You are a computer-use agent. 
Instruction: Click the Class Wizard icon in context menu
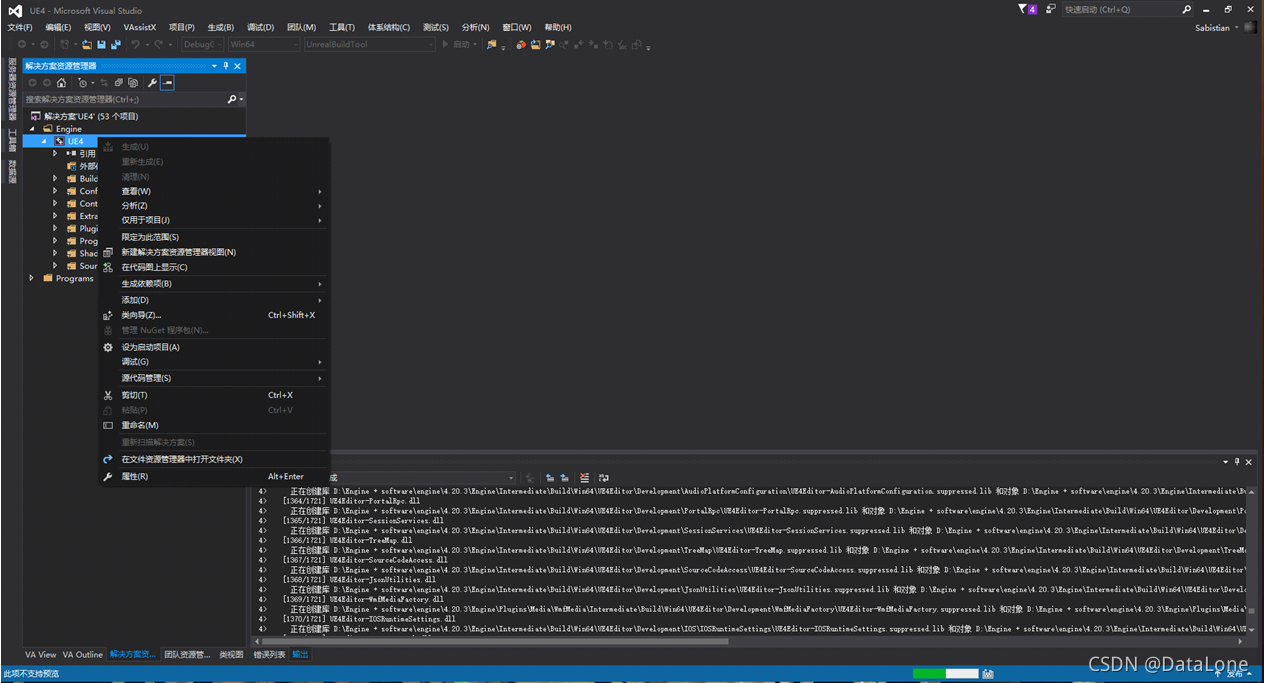(108, 315)
